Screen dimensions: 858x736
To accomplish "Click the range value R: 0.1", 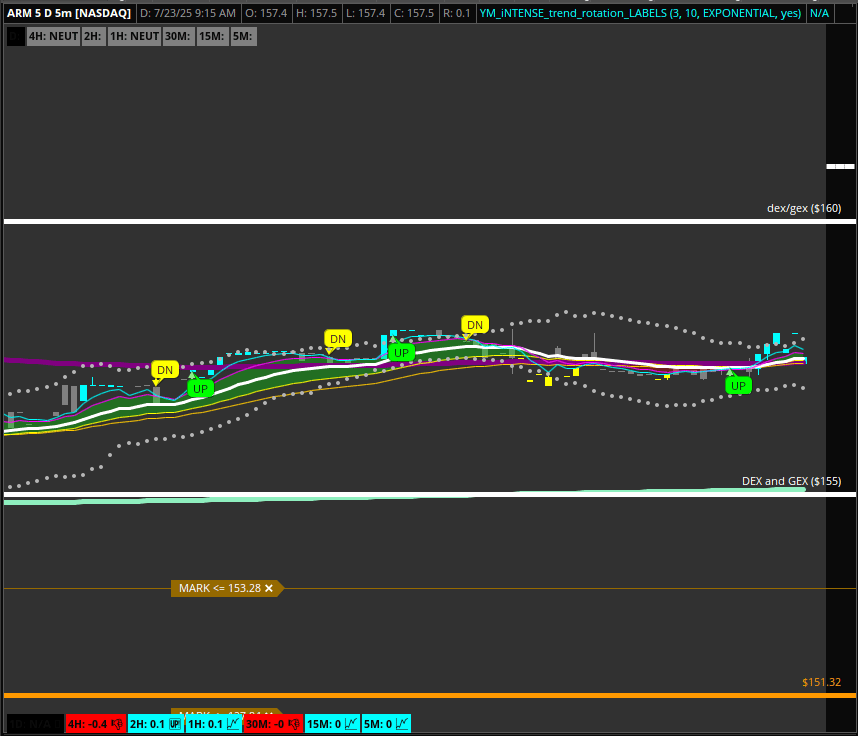I will click(x=457, y=13).
